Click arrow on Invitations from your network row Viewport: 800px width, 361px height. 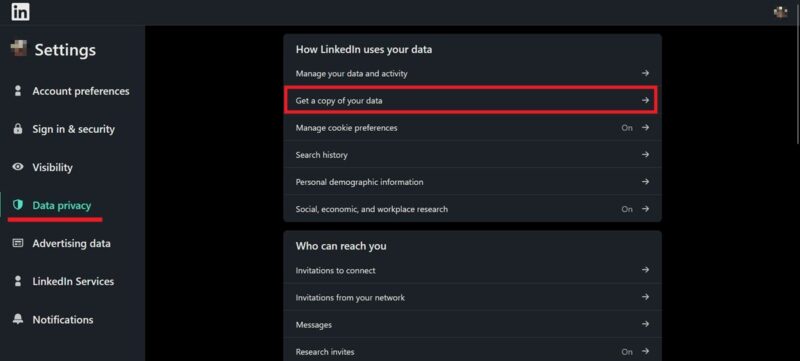[x=645, y=297]
